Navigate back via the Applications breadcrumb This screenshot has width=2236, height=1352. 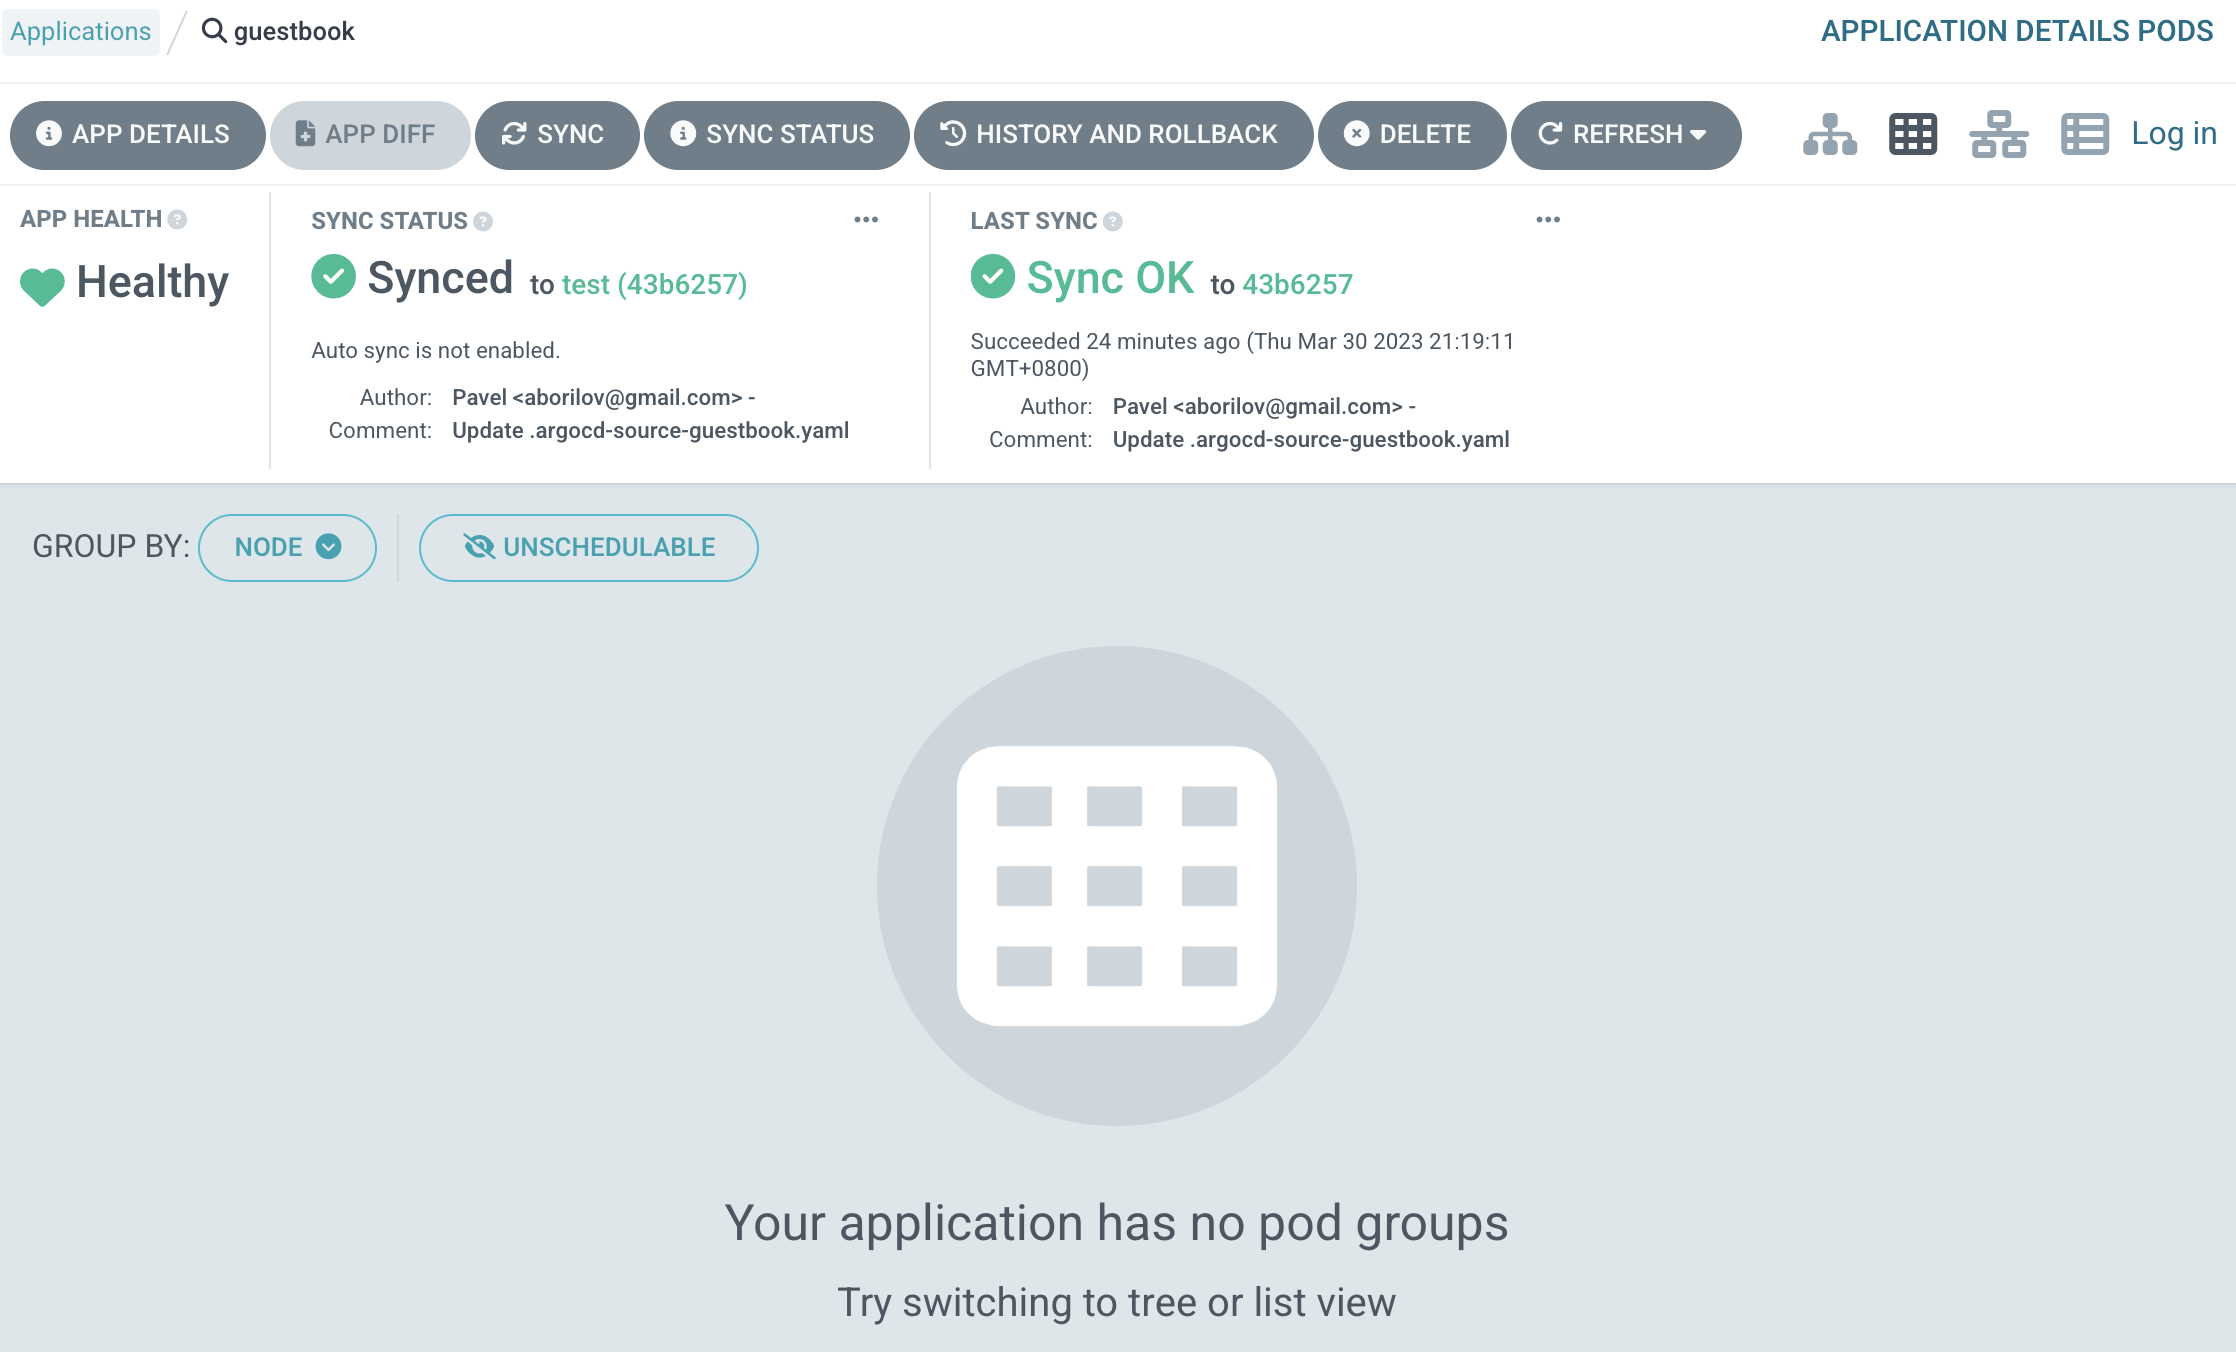pyautogui.click(x=80, y=31)
